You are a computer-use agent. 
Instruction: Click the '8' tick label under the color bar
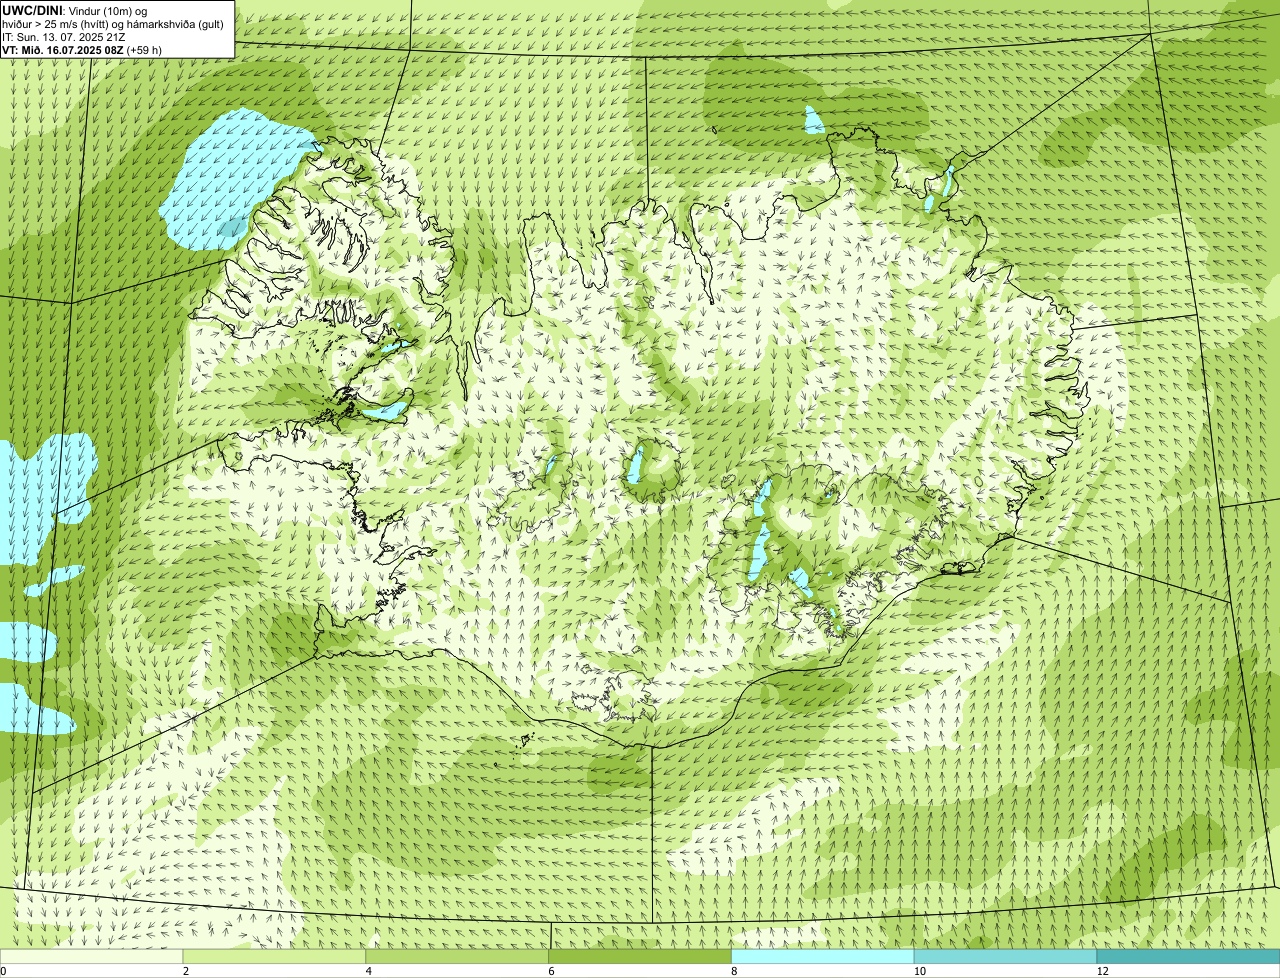[x=734, y=971]
